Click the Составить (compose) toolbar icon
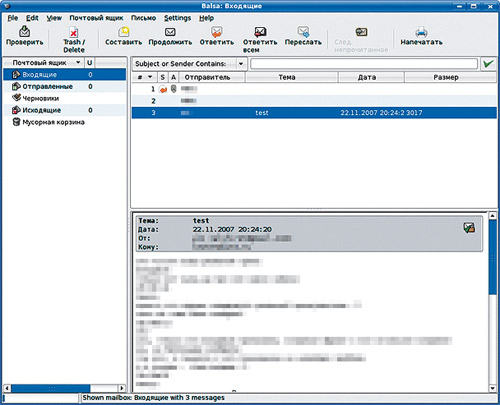 pos(124,32)
